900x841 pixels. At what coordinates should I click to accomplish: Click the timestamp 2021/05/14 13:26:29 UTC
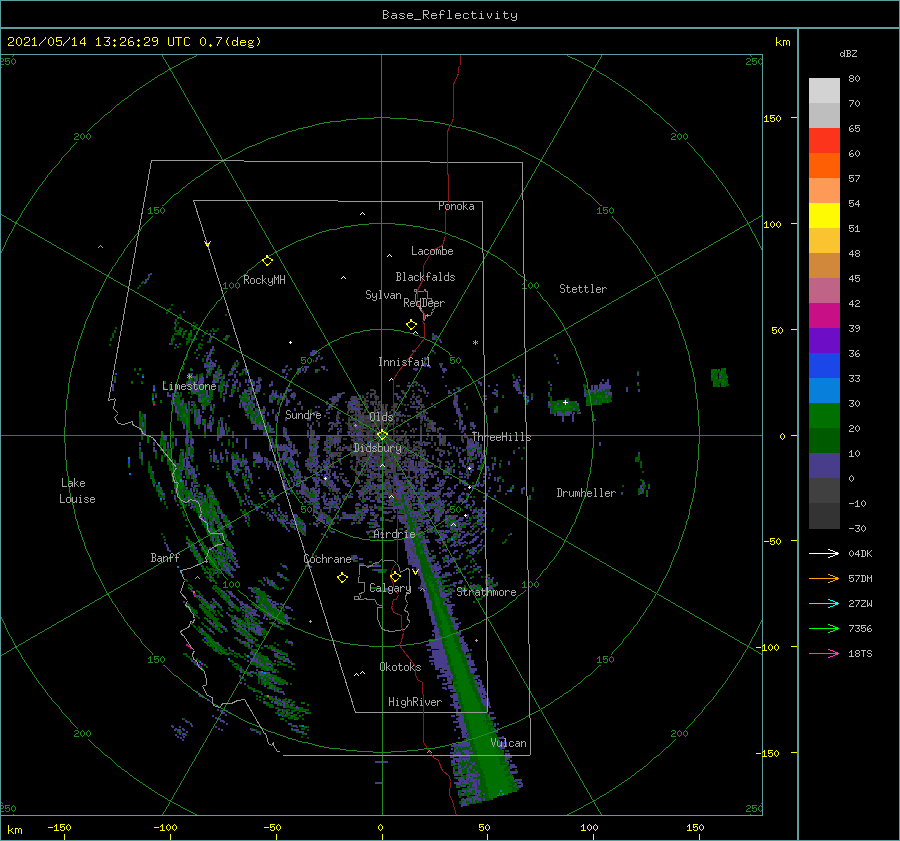coord(99,42)
